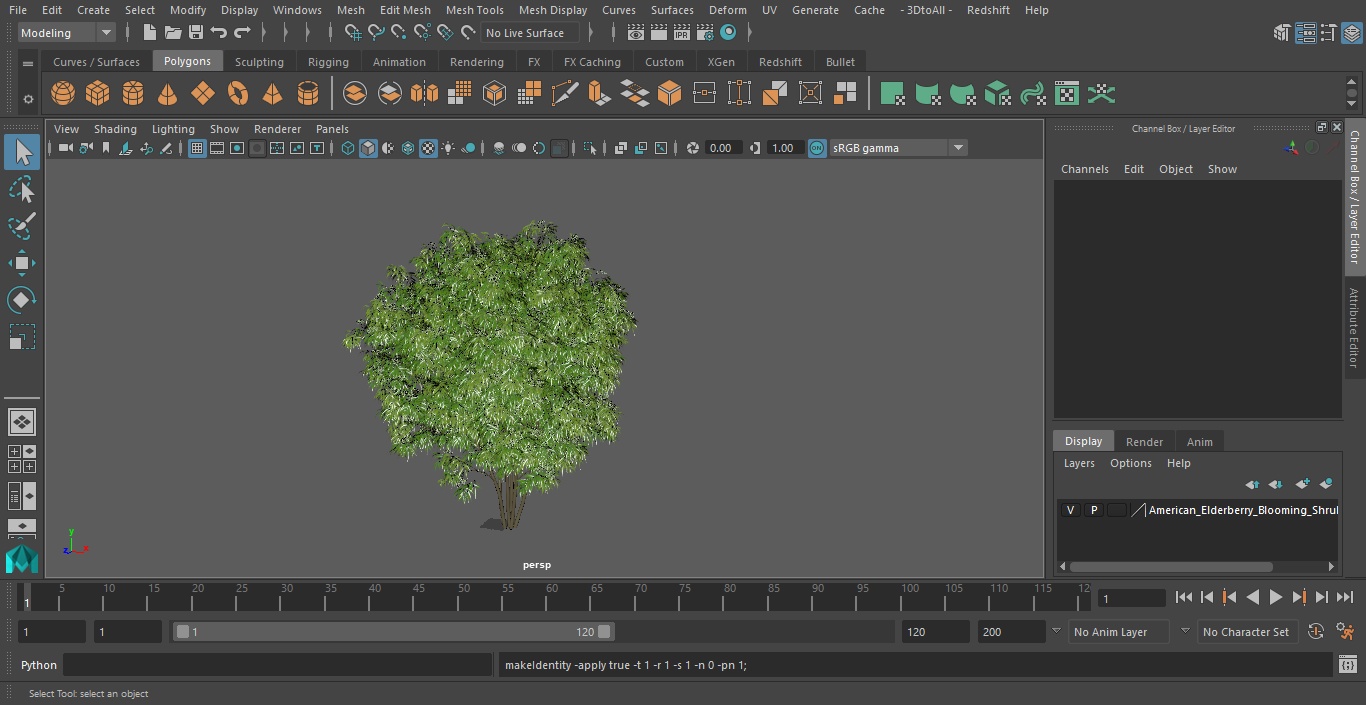Redo the action via toolbar arrow
Screen dimensions: 1366x705
(x=242, y=33)
